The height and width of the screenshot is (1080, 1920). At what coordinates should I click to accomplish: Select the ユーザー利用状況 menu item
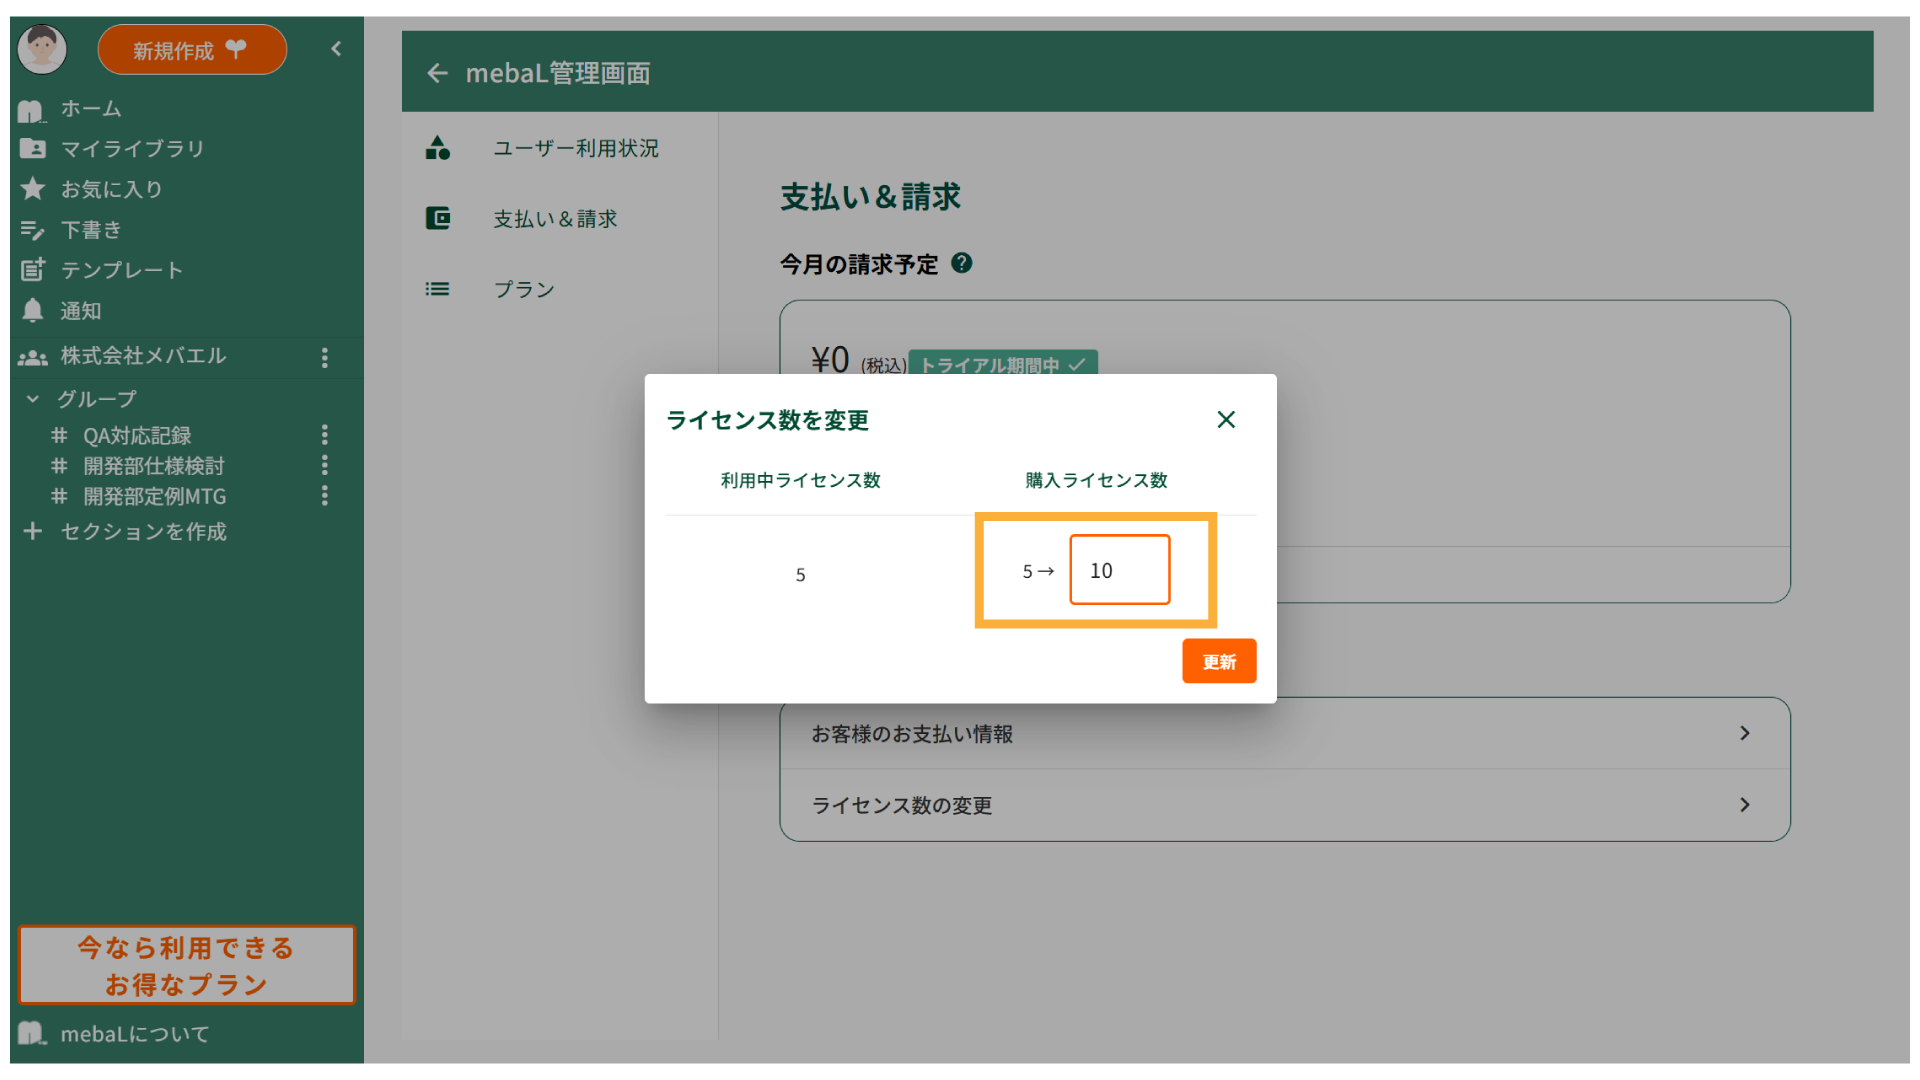(x=575, y=148)
